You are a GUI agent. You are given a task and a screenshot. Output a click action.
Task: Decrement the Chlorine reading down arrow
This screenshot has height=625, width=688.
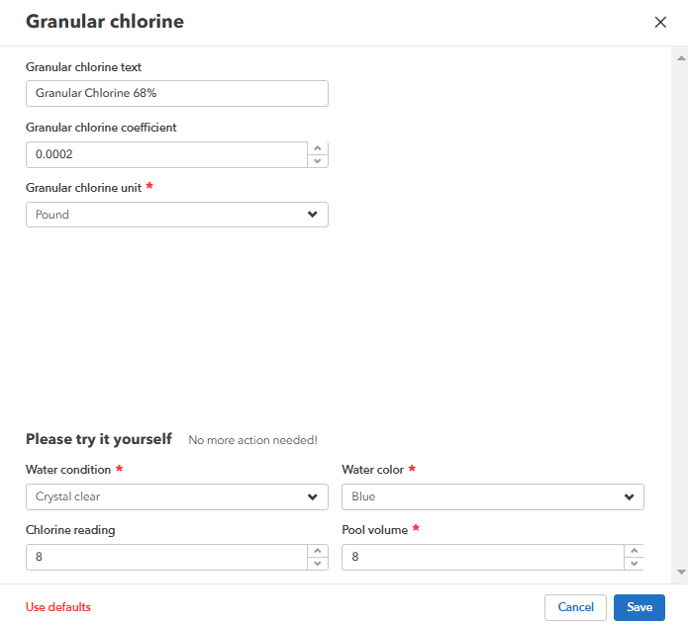tap(318, 564)
